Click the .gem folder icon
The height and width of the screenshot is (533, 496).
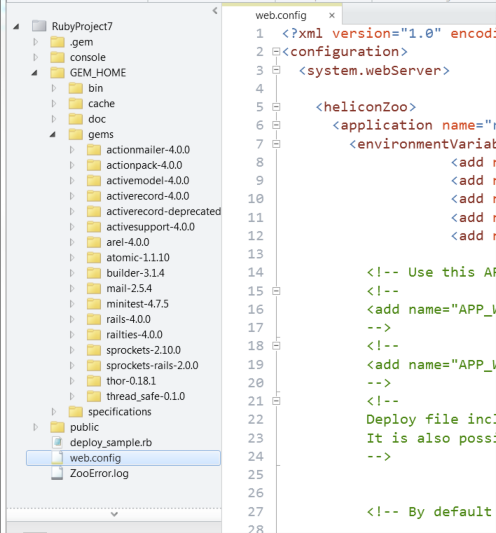[x=57, y=42]
